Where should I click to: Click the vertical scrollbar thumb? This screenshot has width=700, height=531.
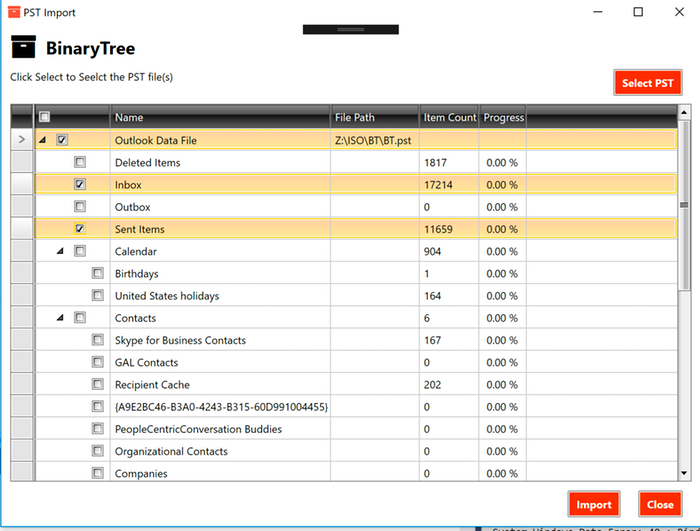coord(684,205)
